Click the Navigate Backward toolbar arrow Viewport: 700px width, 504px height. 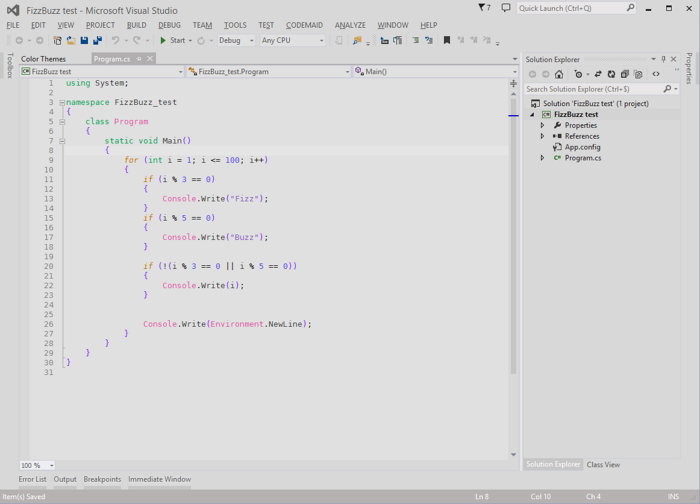click(x=19, y=40)
